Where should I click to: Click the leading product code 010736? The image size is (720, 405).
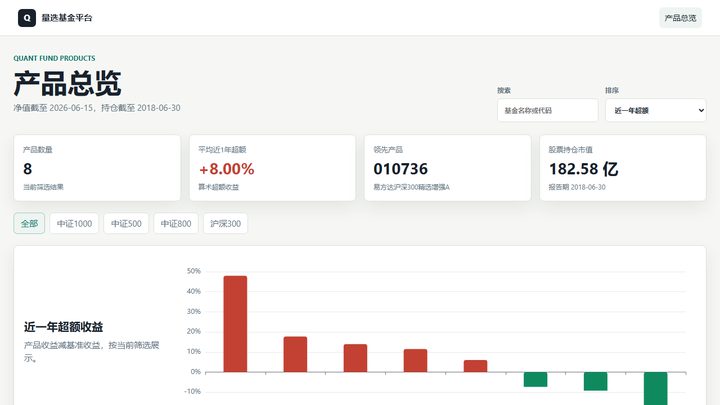(x=400, y=169)
